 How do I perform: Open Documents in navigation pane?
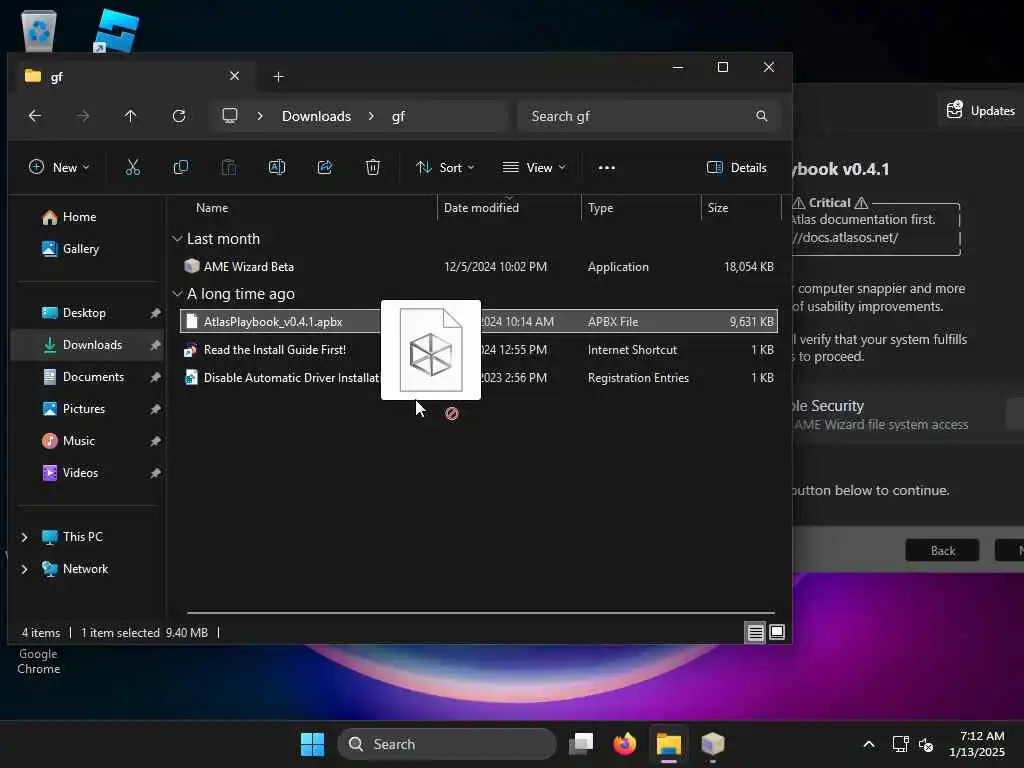point(83,377)
